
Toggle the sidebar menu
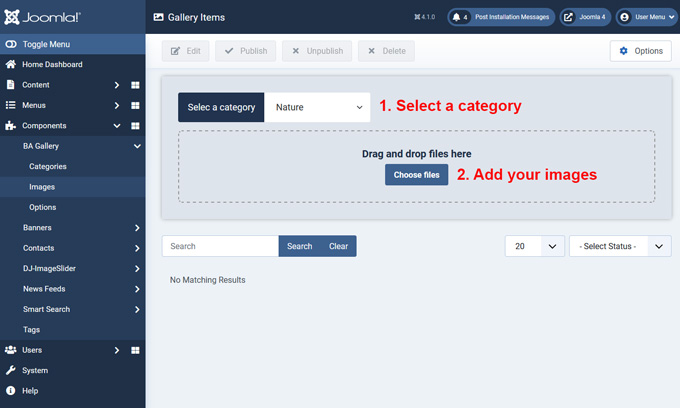click(72, 44)
